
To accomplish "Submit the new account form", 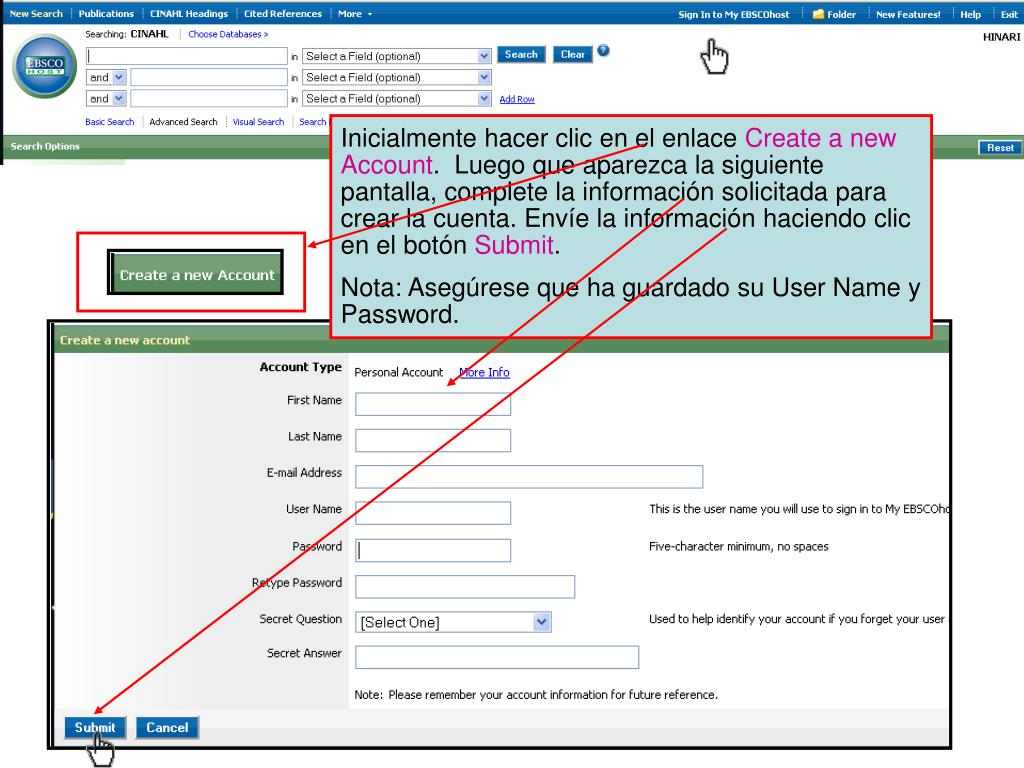I will (x=95, y=728).
